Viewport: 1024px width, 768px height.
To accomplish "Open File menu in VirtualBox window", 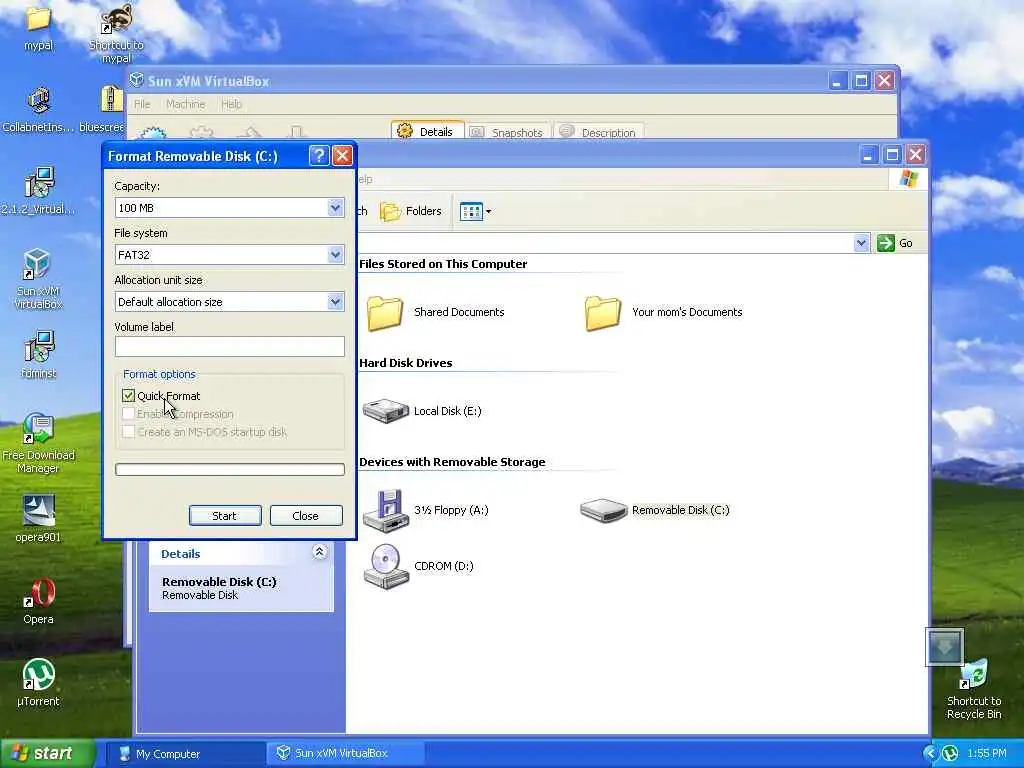I will pyautogui.click(x=142, y=104).
